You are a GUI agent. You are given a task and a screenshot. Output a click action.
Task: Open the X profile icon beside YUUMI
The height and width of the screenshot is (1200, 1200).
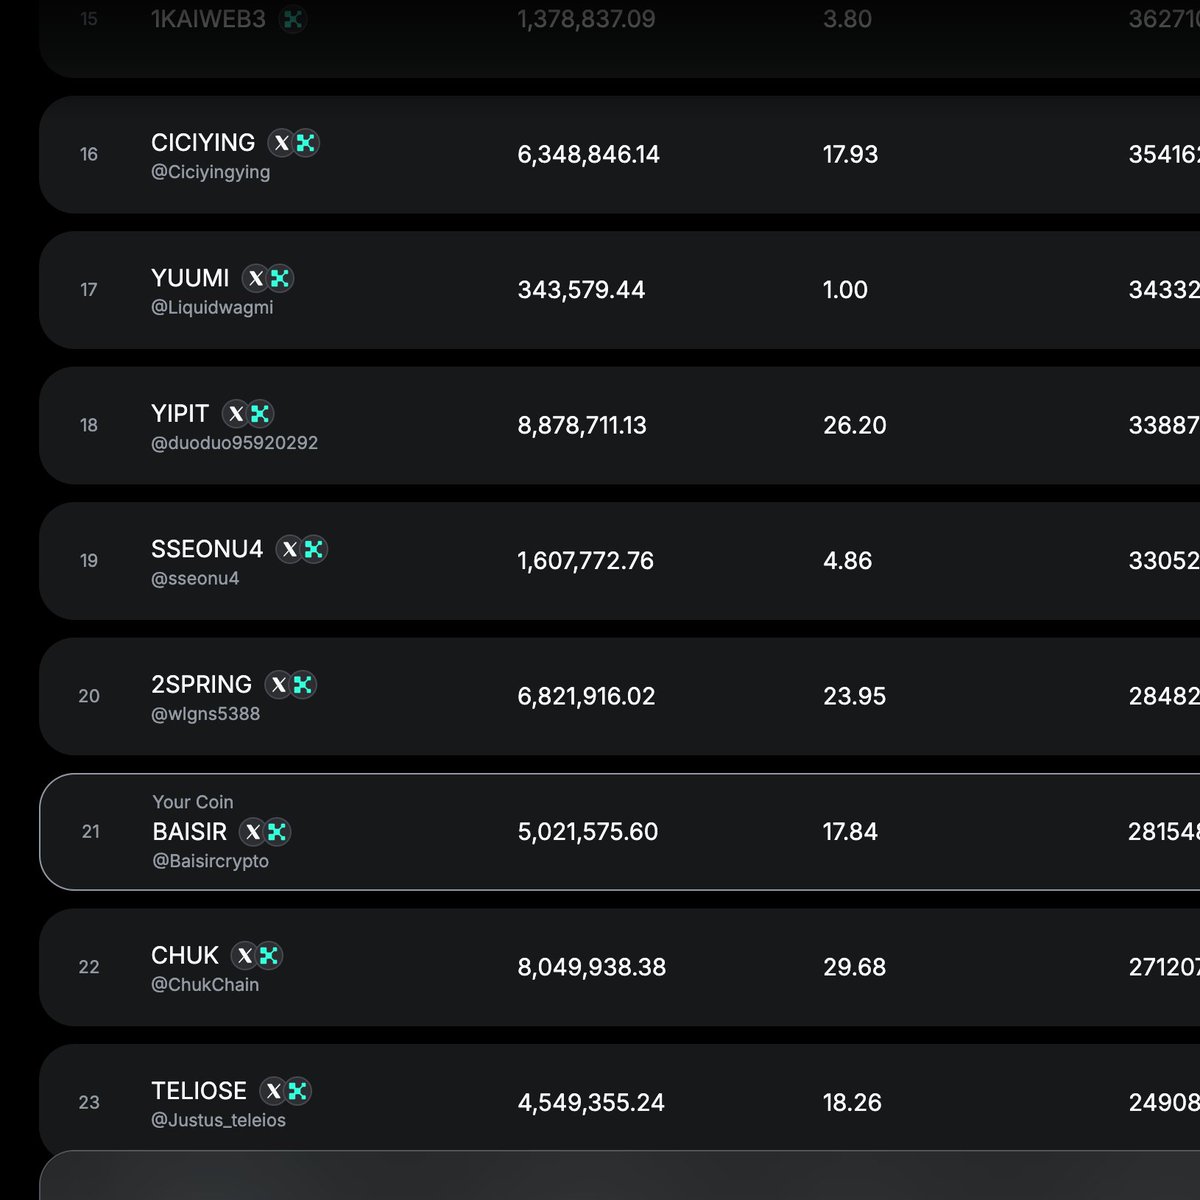click(x=256, y=279)
